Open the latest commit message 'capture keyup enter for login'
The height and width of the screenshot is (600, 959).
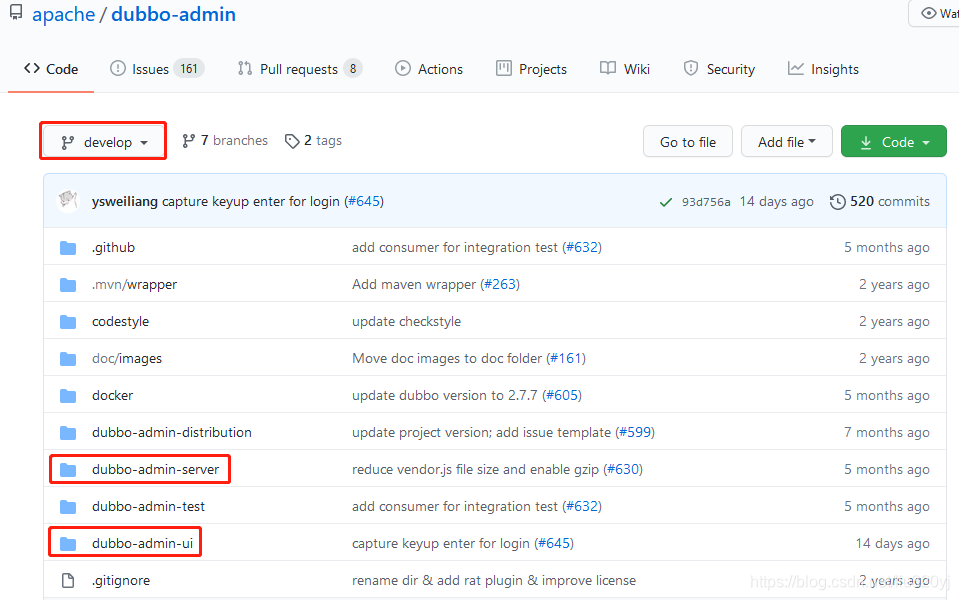coord(250,201)
